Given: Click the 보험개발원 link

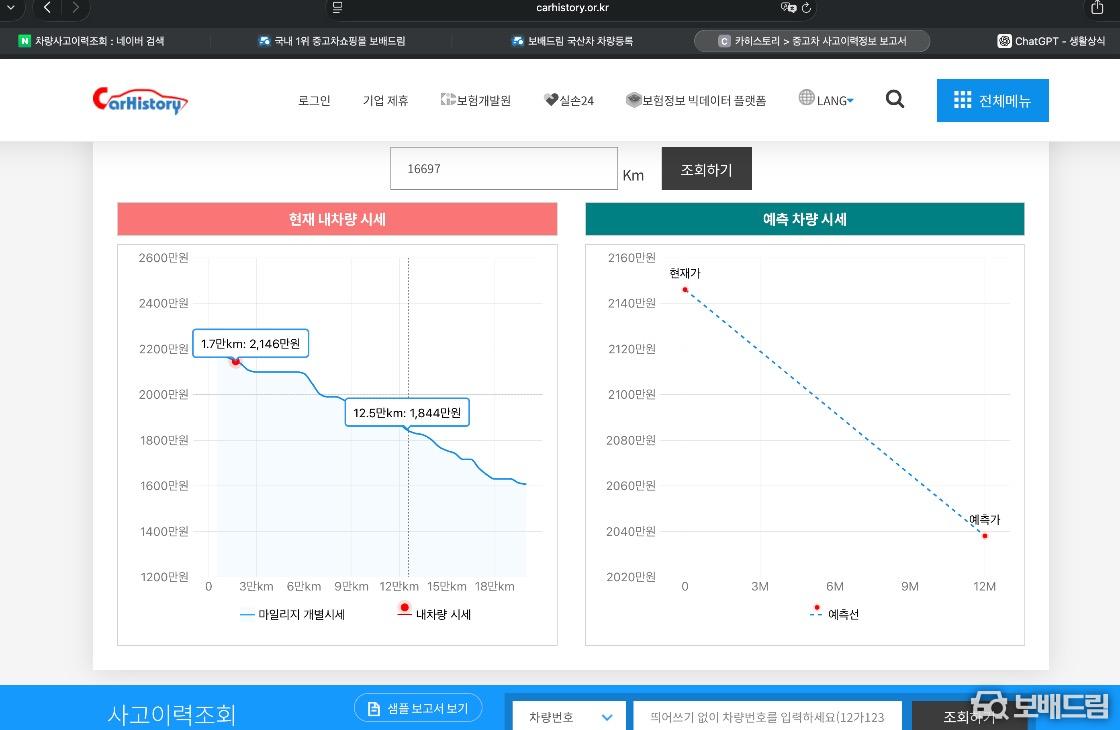Looking at the screenshot, I should click(x=476, y=100).
